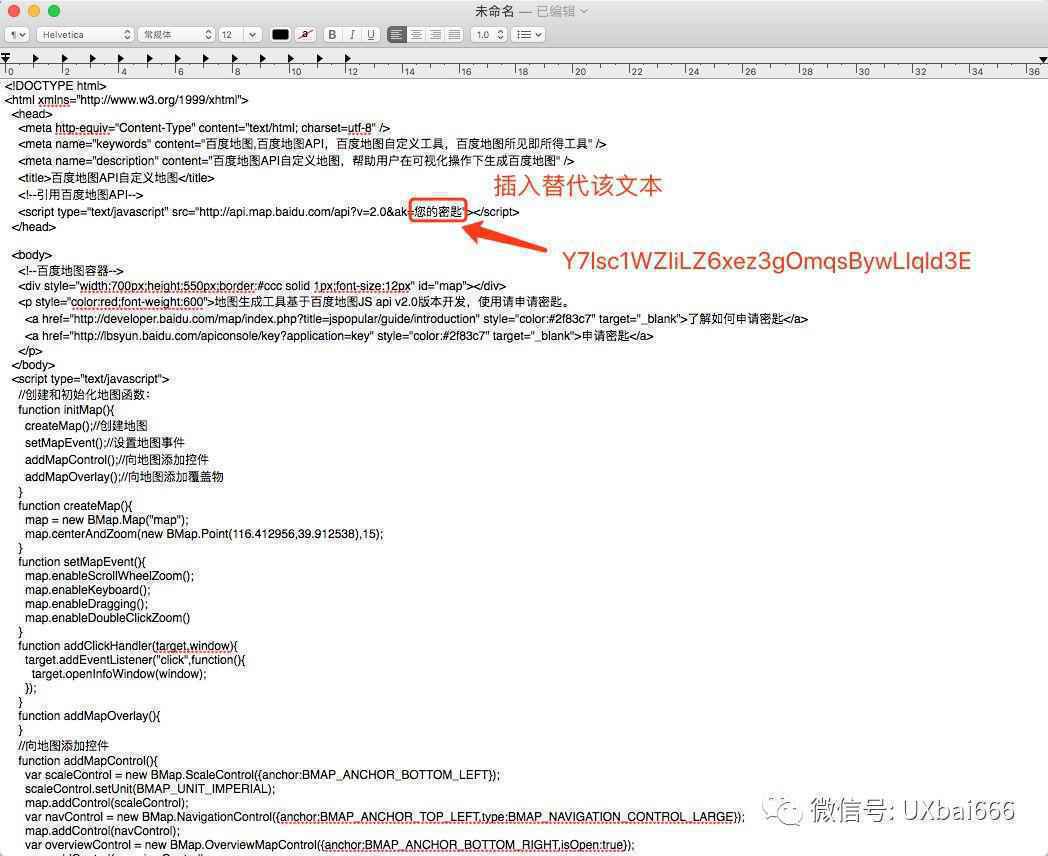The image size is (1048, 856).
Task: Select the left indent marker at ruler 0
Action: (x=5, y=58)
